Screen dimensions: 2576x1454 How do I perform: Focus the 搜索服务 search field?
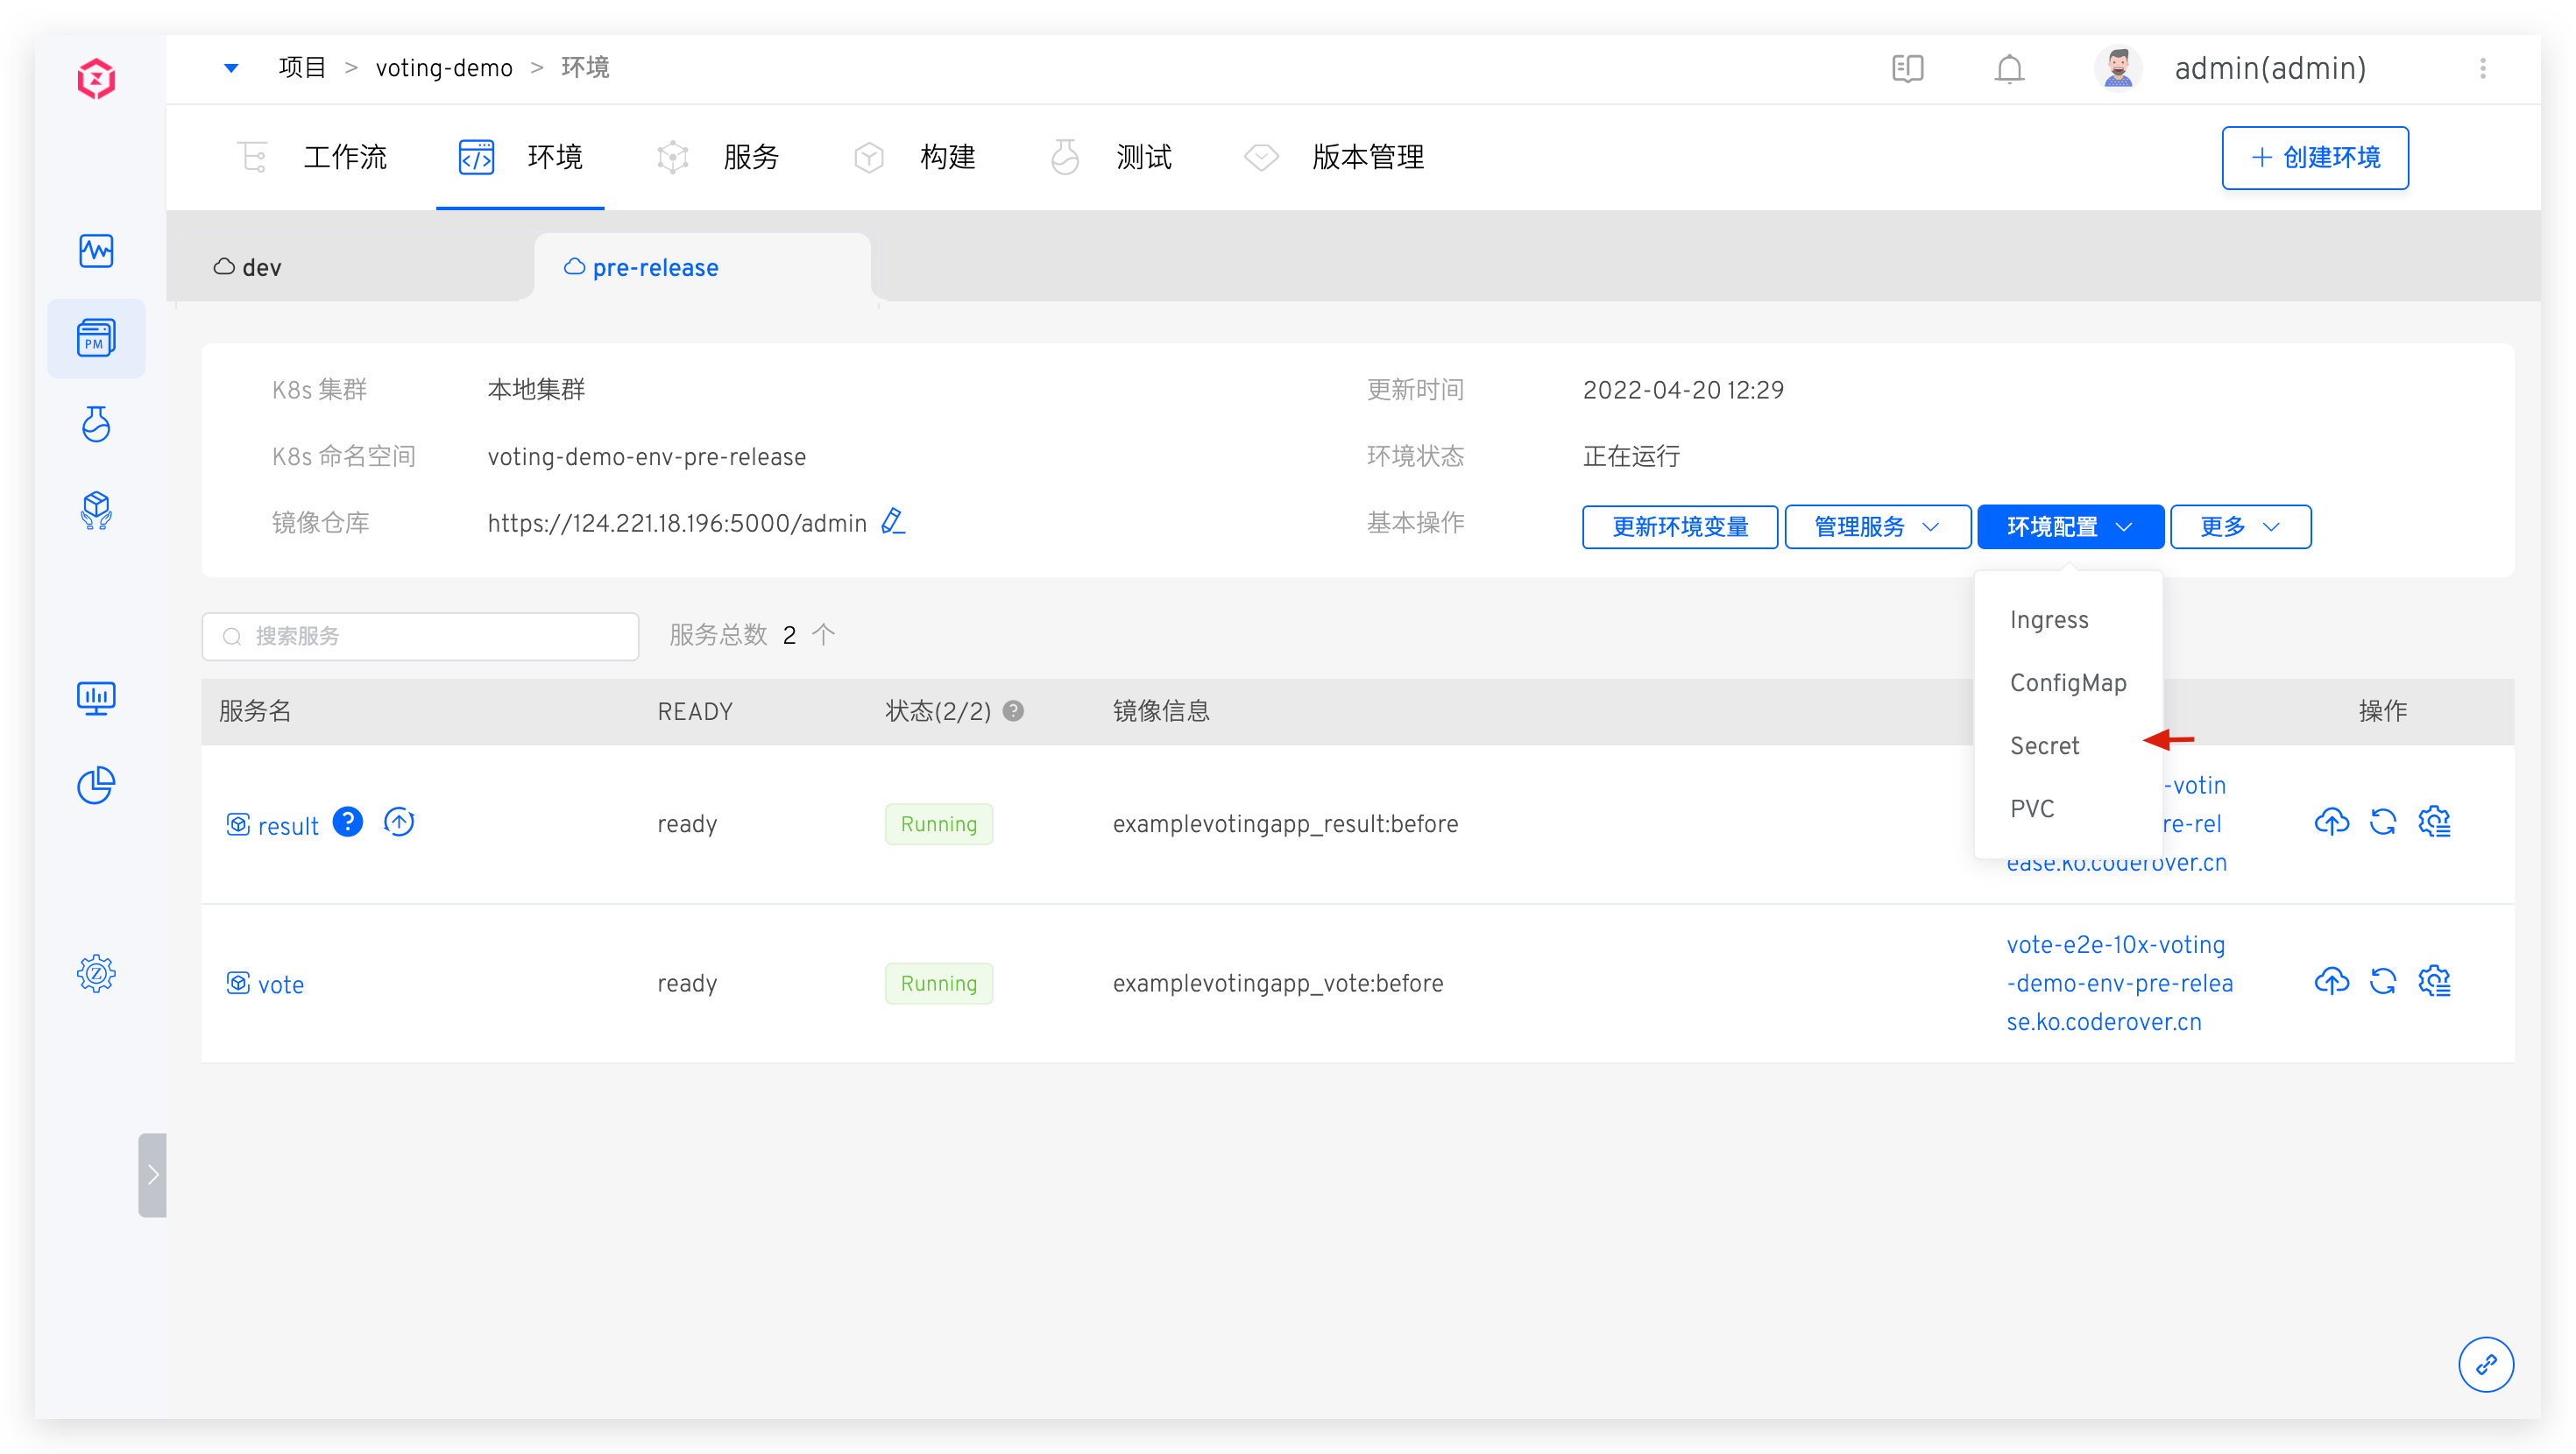click(420, 637)
